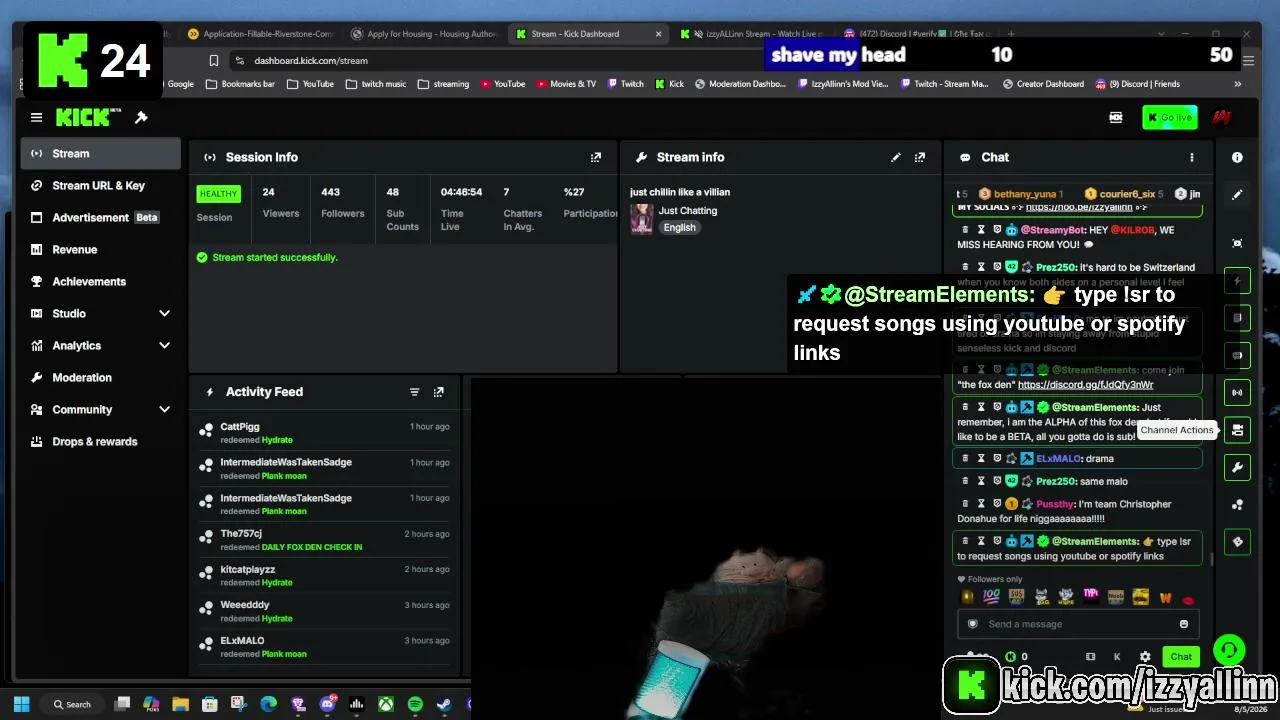
Task: Click the ticket tag icon in the right sidebar
Action: tap(1237, 542)
